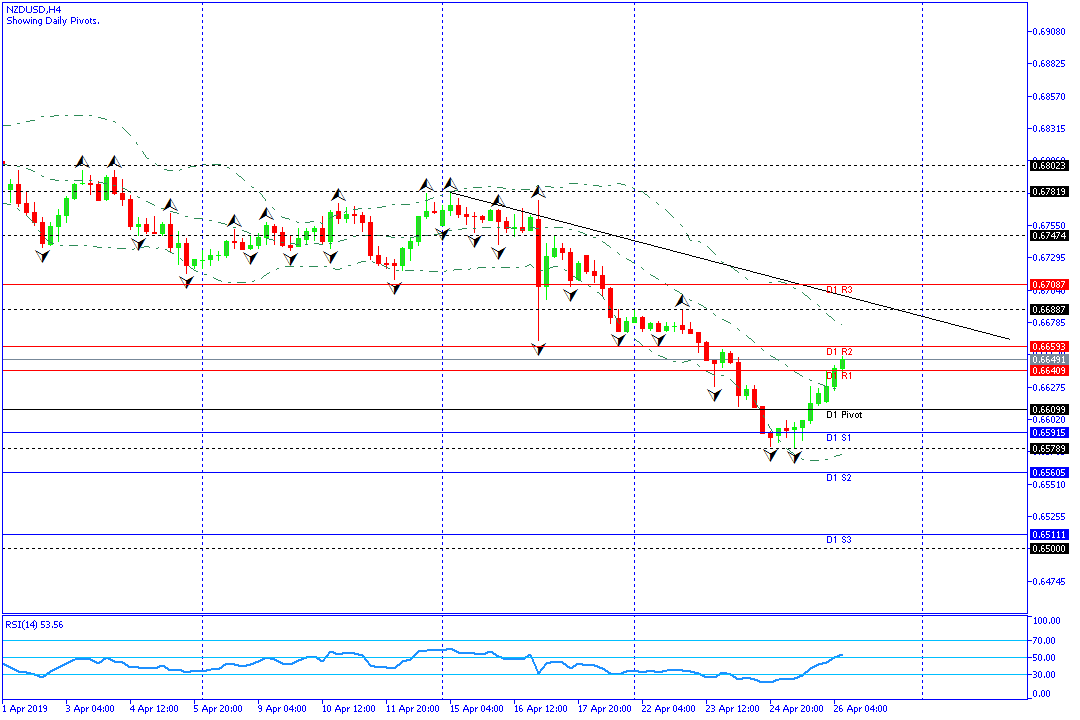Select the D1 S2 support label
The image size is (1080, 720).
click(838, 477)
